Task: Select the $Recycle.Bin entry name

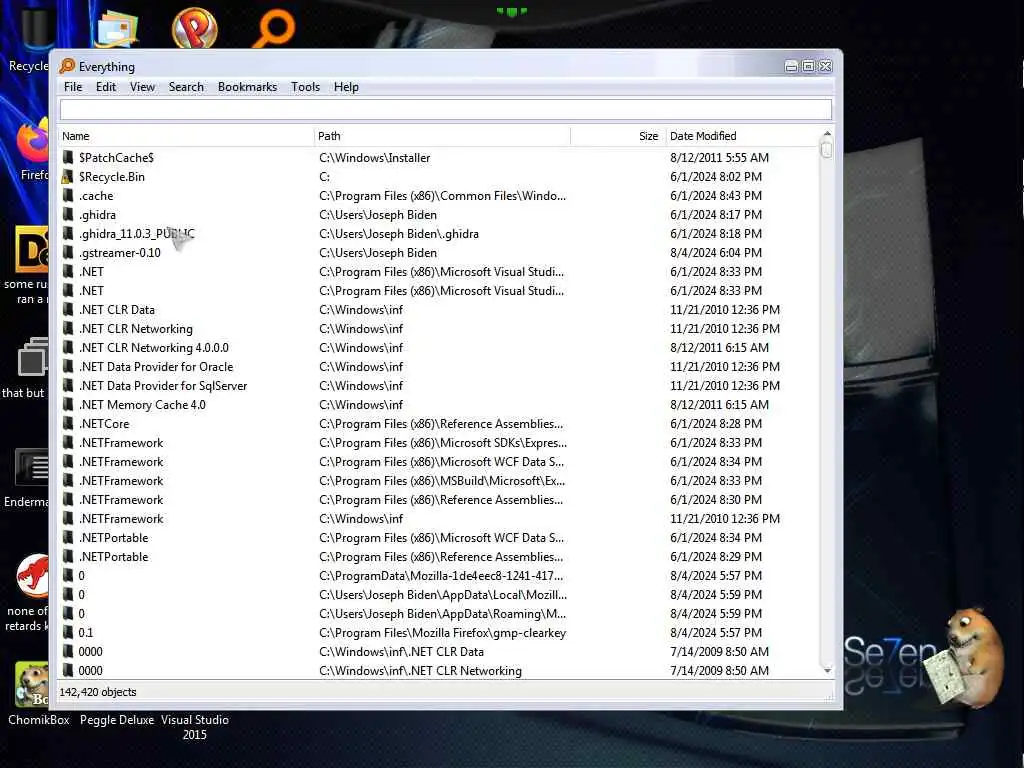Action: (x=112, y=176)
